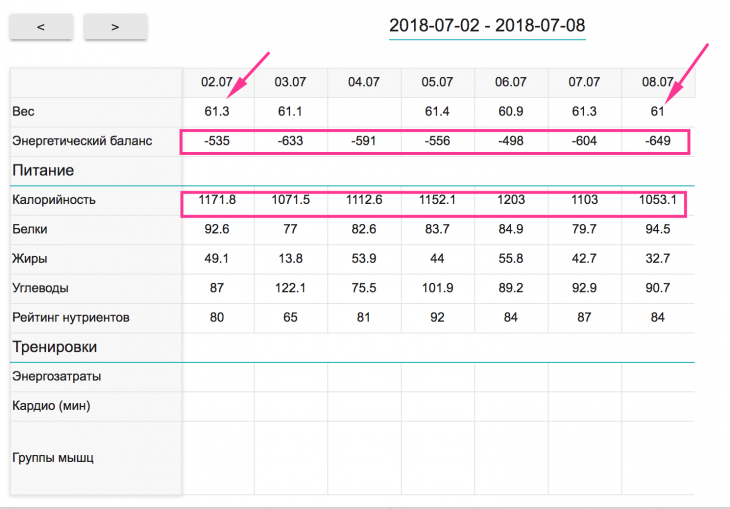Image resolution: width=730 pixels, height=509 pixels.
Task: Click the Калорийность row label
Action: point(54,200)
